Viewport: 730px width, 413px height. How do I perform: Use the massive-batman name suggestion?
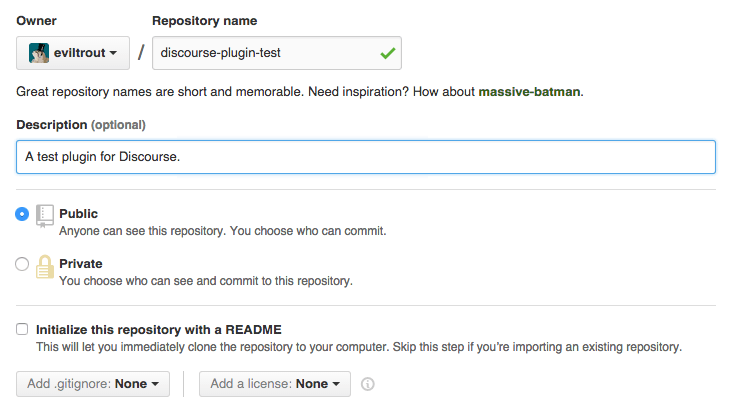point(529,92)
